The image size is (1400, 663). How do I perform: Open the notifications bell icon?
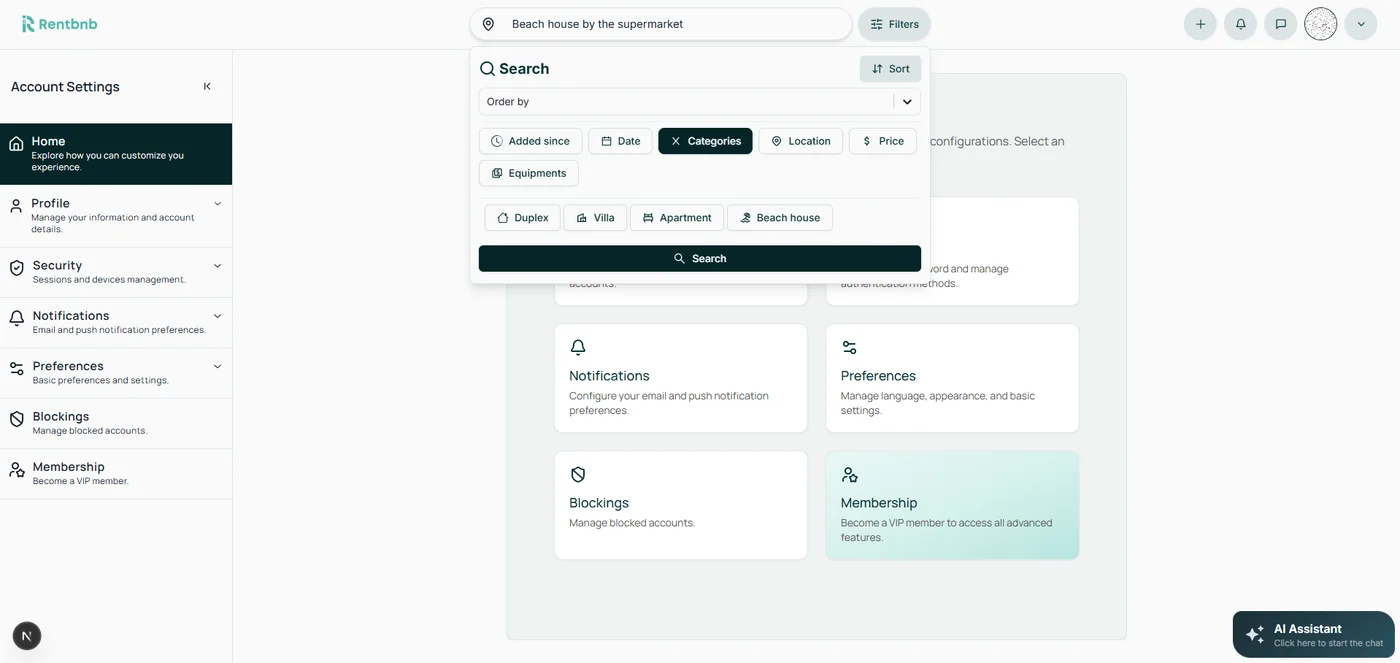[x=1240, y=24]
